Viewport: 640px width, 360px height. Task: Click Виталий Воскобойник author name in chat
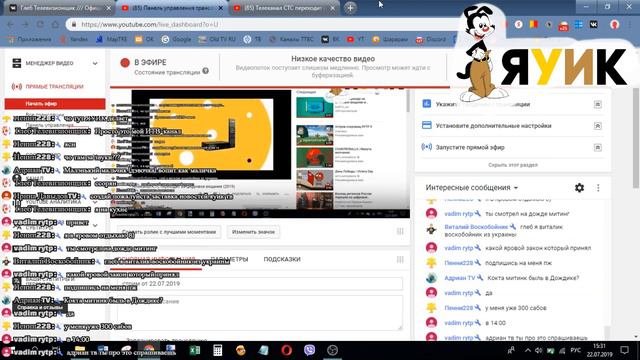coord(476,227)
